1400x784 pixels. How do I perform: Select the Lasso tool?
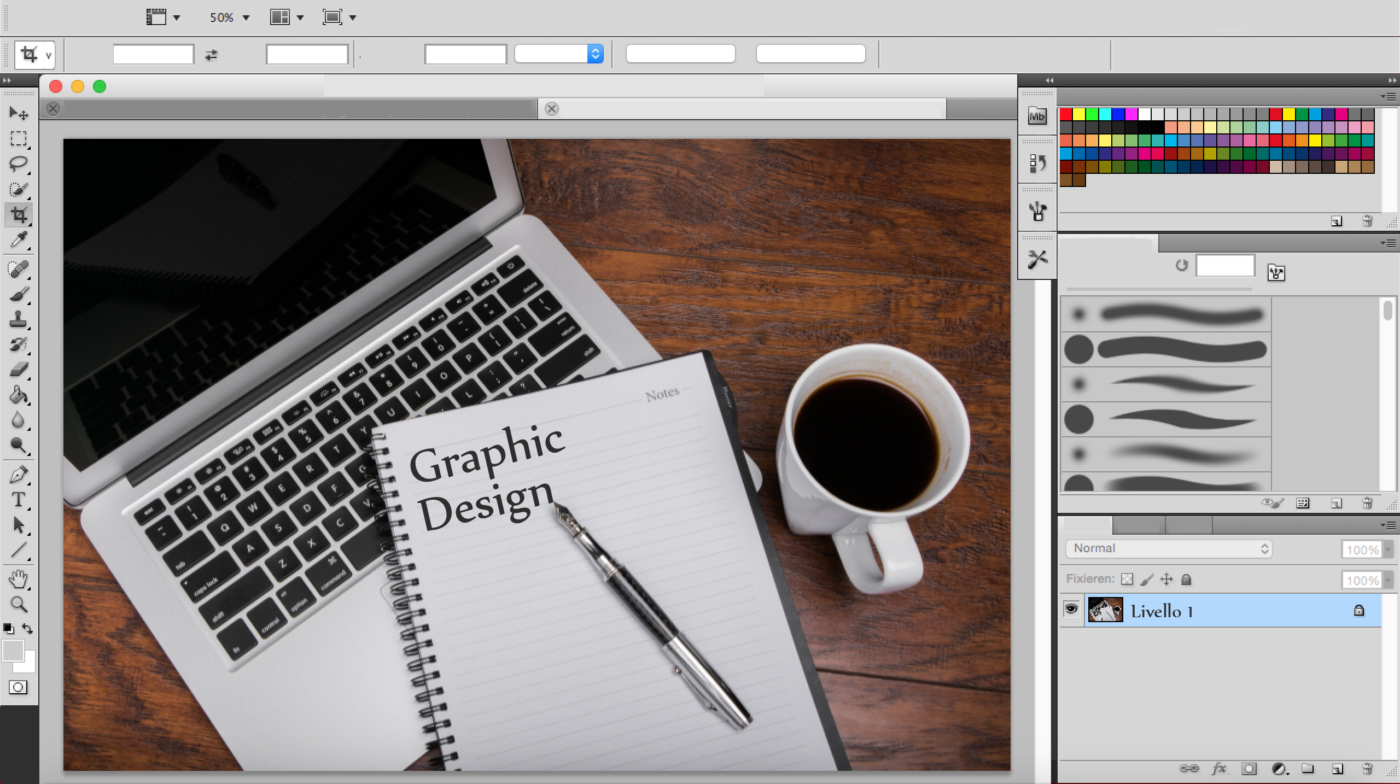[x=18, y=164]
